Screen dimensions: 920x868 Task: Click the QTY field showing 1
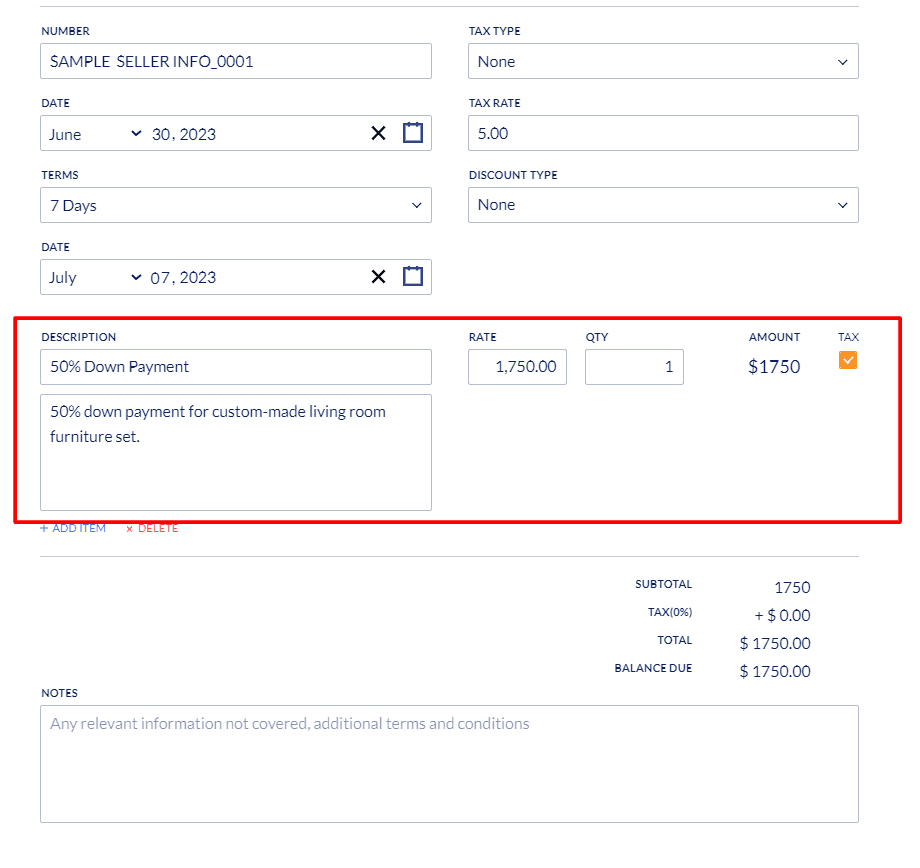[634, 367]
